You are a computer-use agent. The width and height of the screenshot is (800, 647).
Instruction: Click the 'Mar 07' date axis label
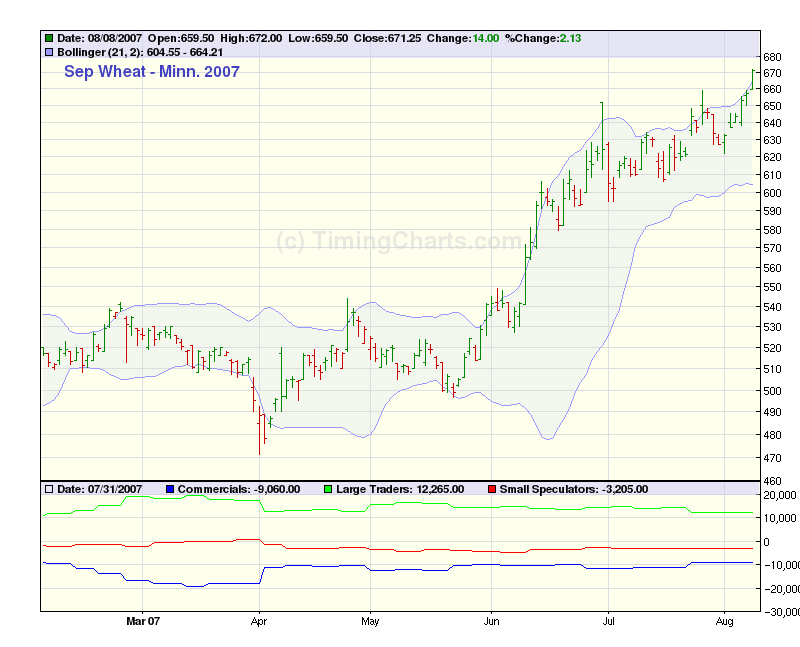coord(143,621)
